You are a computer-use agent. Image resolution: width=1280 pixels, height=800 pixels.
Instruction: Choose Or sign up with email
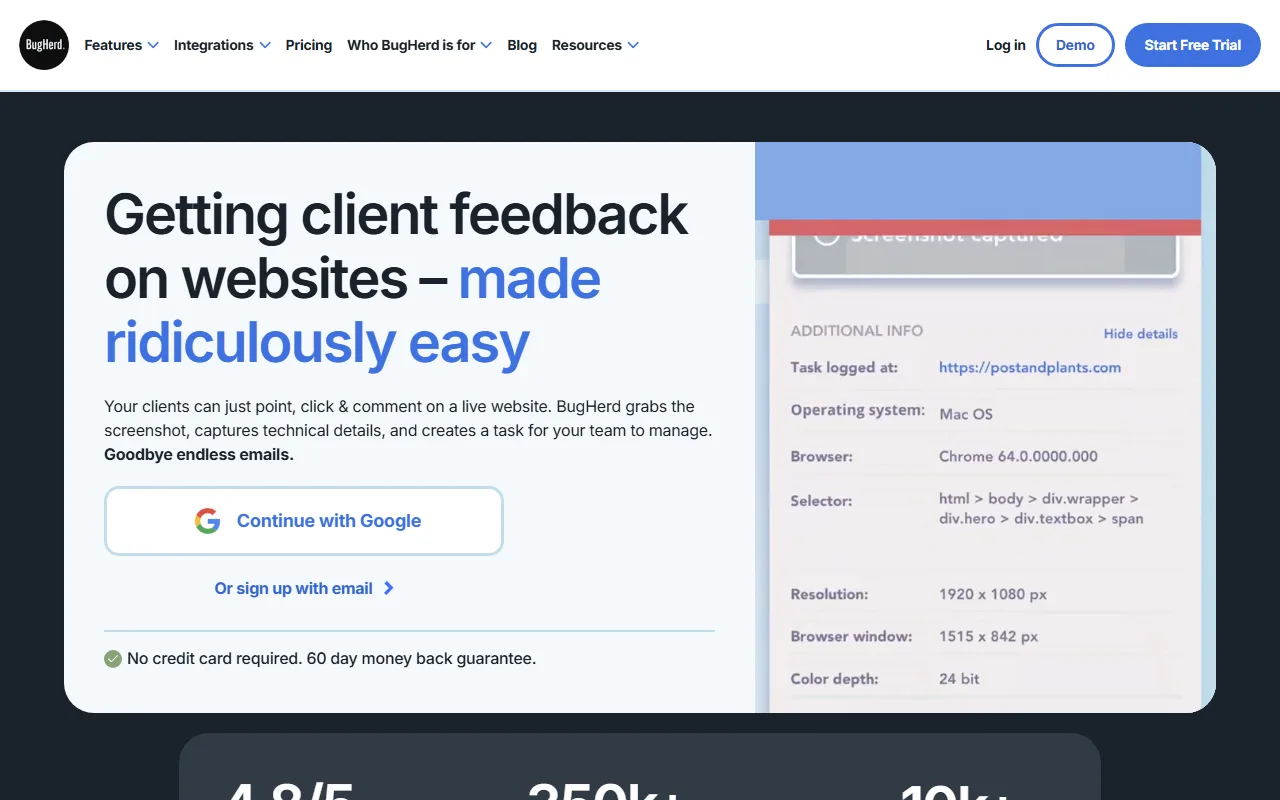pos(304,589)
